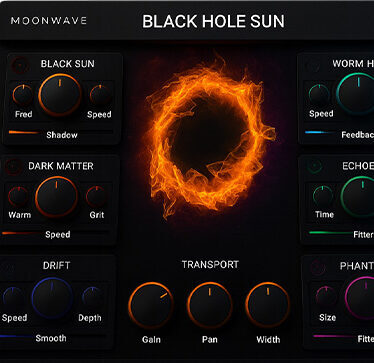Click the large center knob in Dark Matter

[56, 197]
